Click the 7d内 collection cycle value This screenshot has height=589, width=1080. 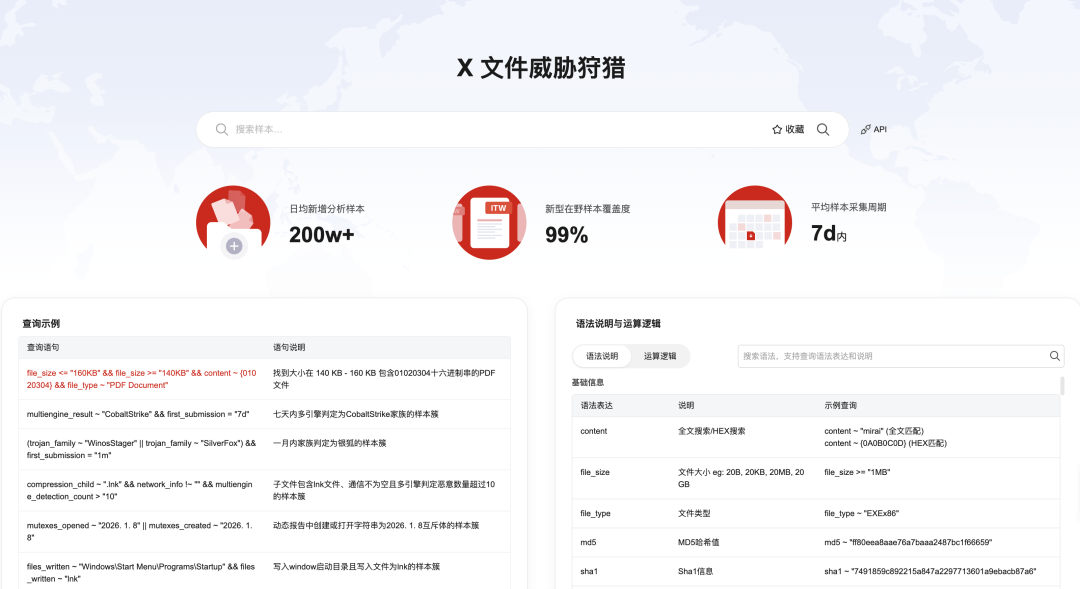(x=829, y=234)
